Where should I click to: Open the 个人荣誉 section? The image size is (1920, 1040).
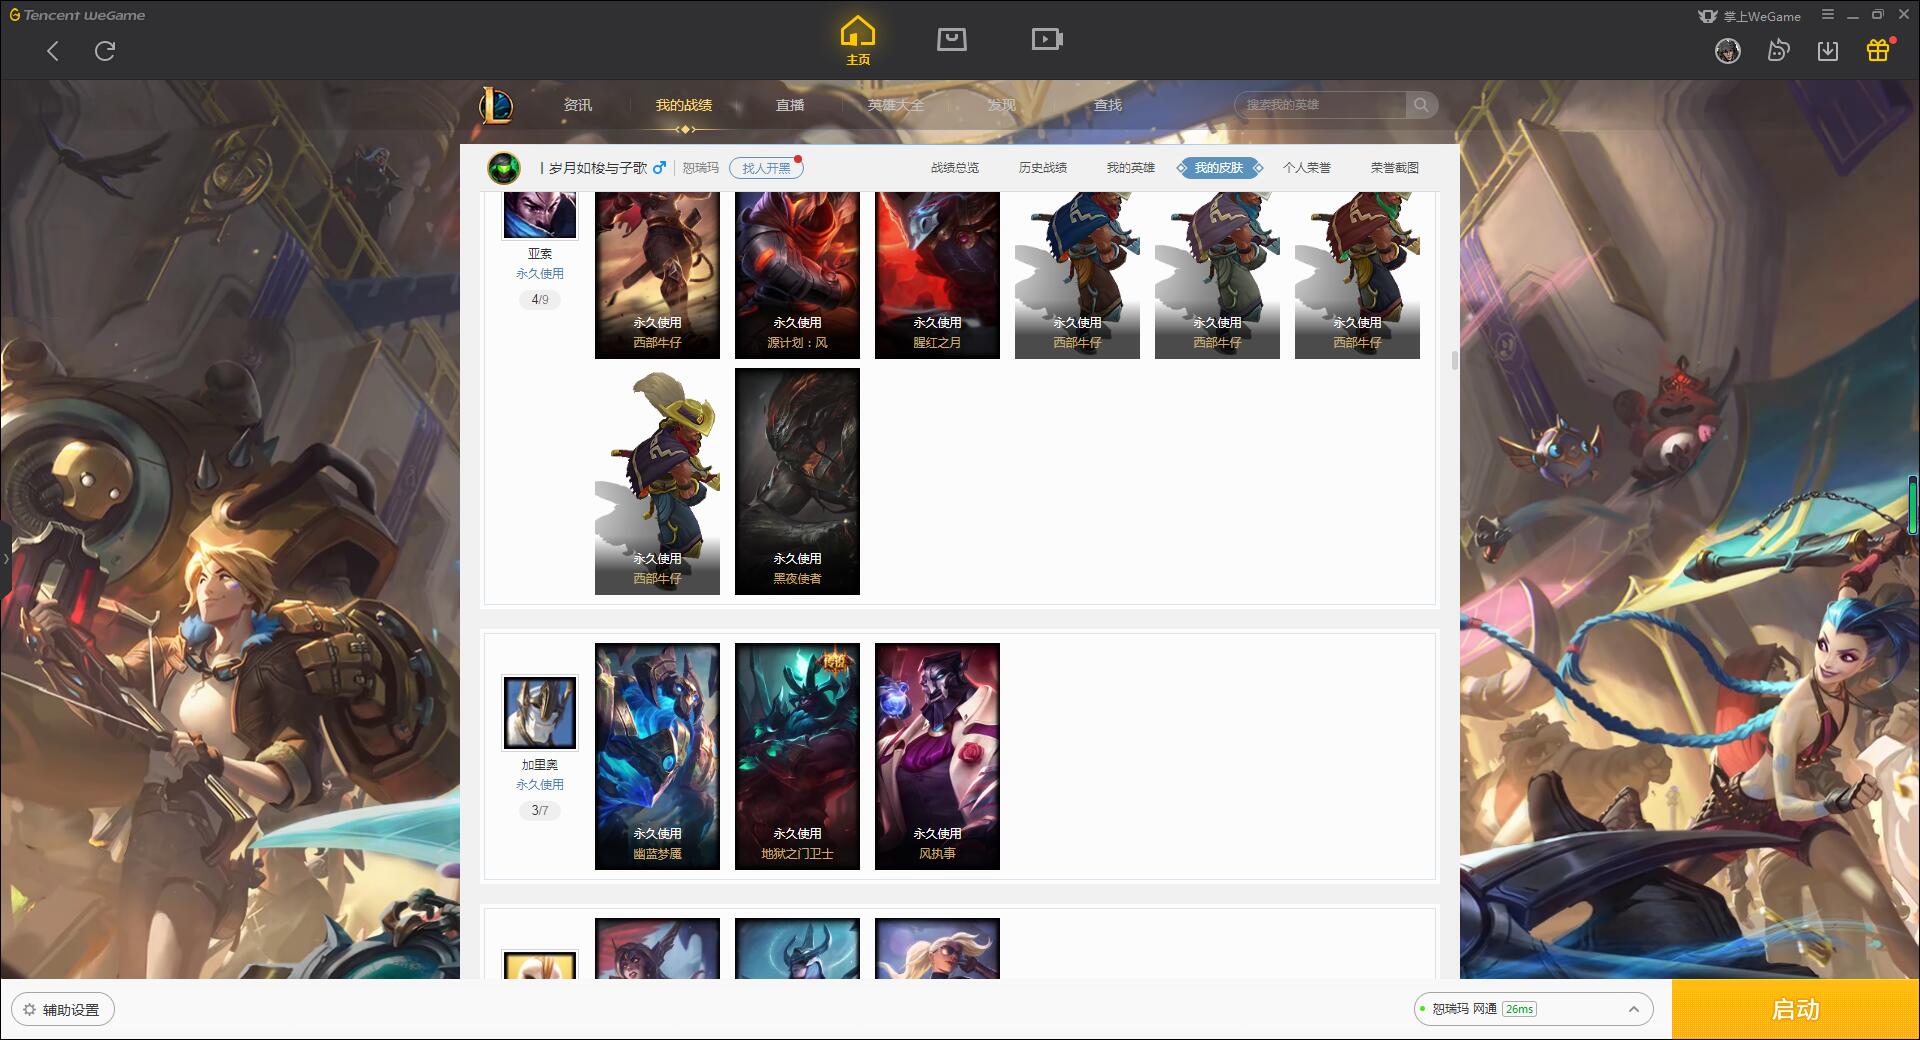pyautogui.click(x=1307, y=168)
